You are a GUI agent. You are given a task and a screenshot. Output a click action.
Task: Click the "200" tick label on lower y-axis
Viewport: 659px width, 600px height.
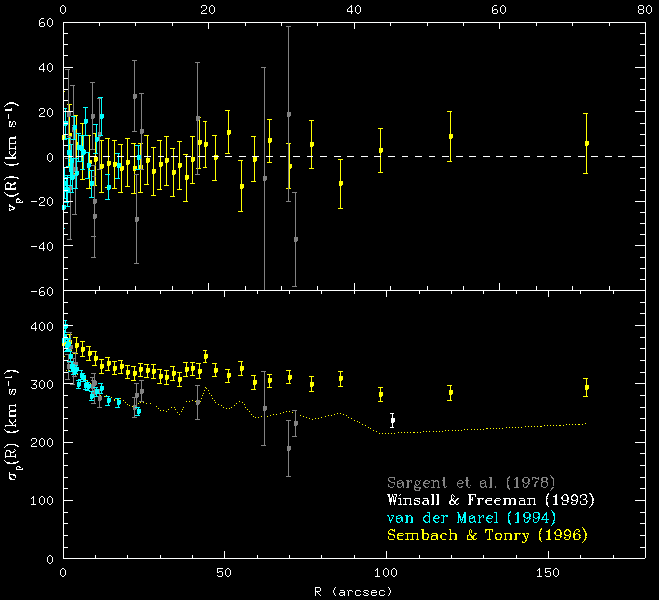click(x=41, y=443)
